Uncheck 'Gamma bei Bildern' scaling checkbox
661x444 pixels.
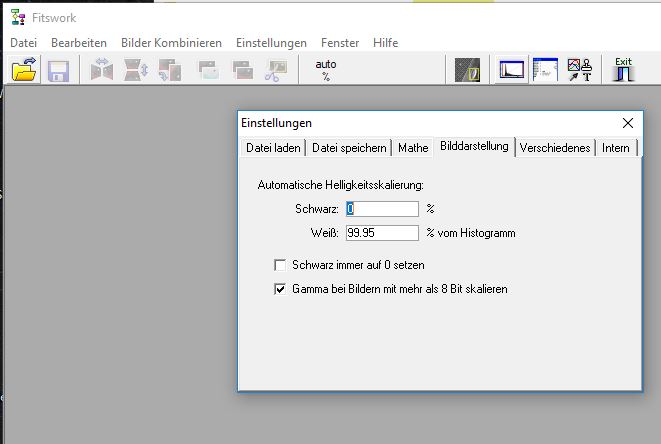pos(281,289)
